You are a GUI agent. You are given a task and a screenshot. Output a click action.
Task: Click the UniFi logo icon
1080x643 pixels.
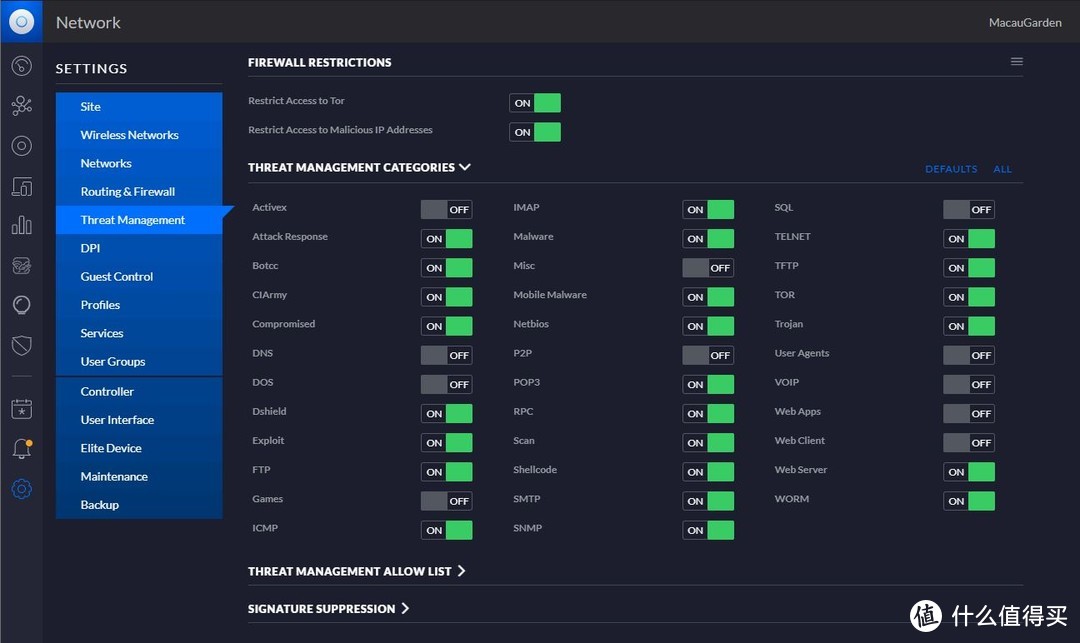[21, 21]
